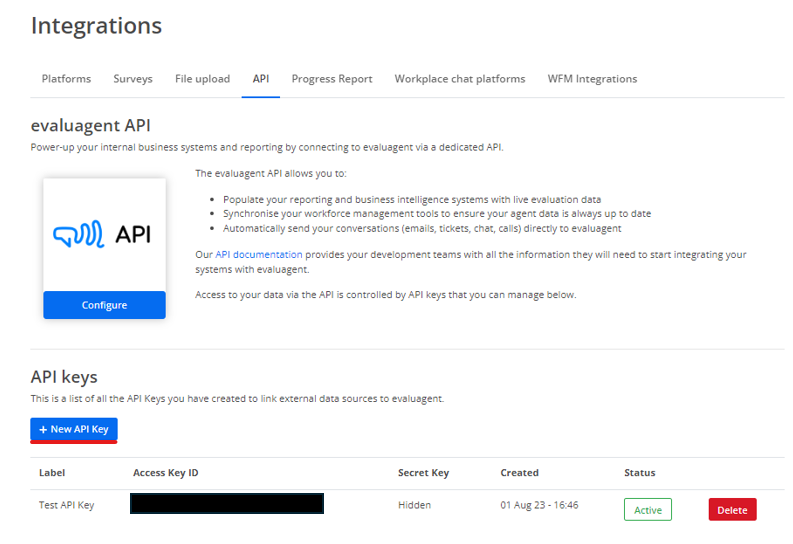Click the created date 01 Aug 23 - 16:46
The height and width of the screenshot is (544, 793).
(539, 505)
